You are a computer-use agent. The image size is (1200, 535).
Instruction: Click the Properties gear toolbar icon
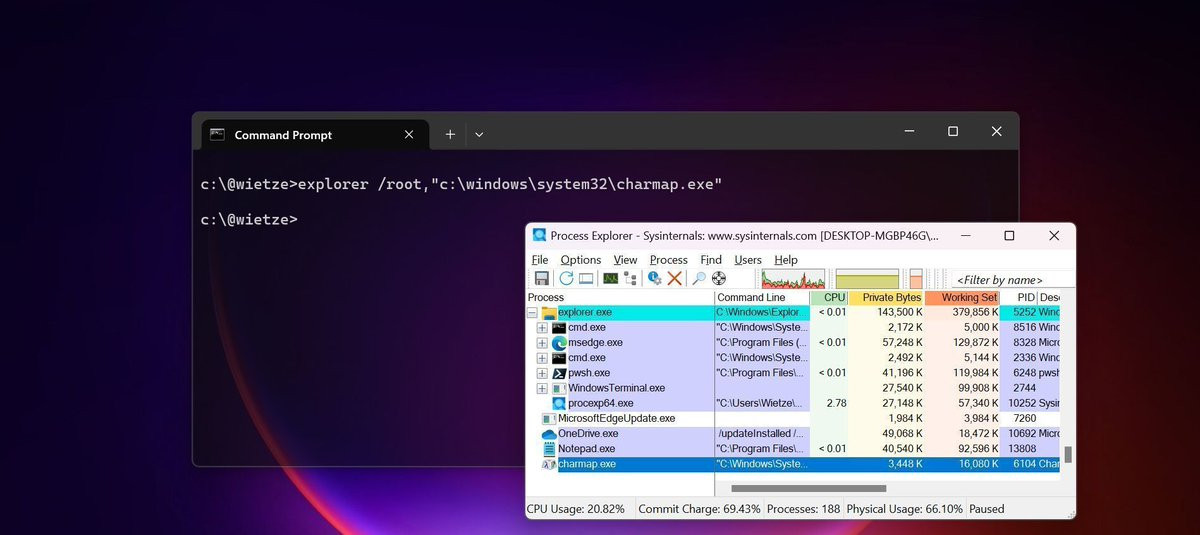pos(655,278)
